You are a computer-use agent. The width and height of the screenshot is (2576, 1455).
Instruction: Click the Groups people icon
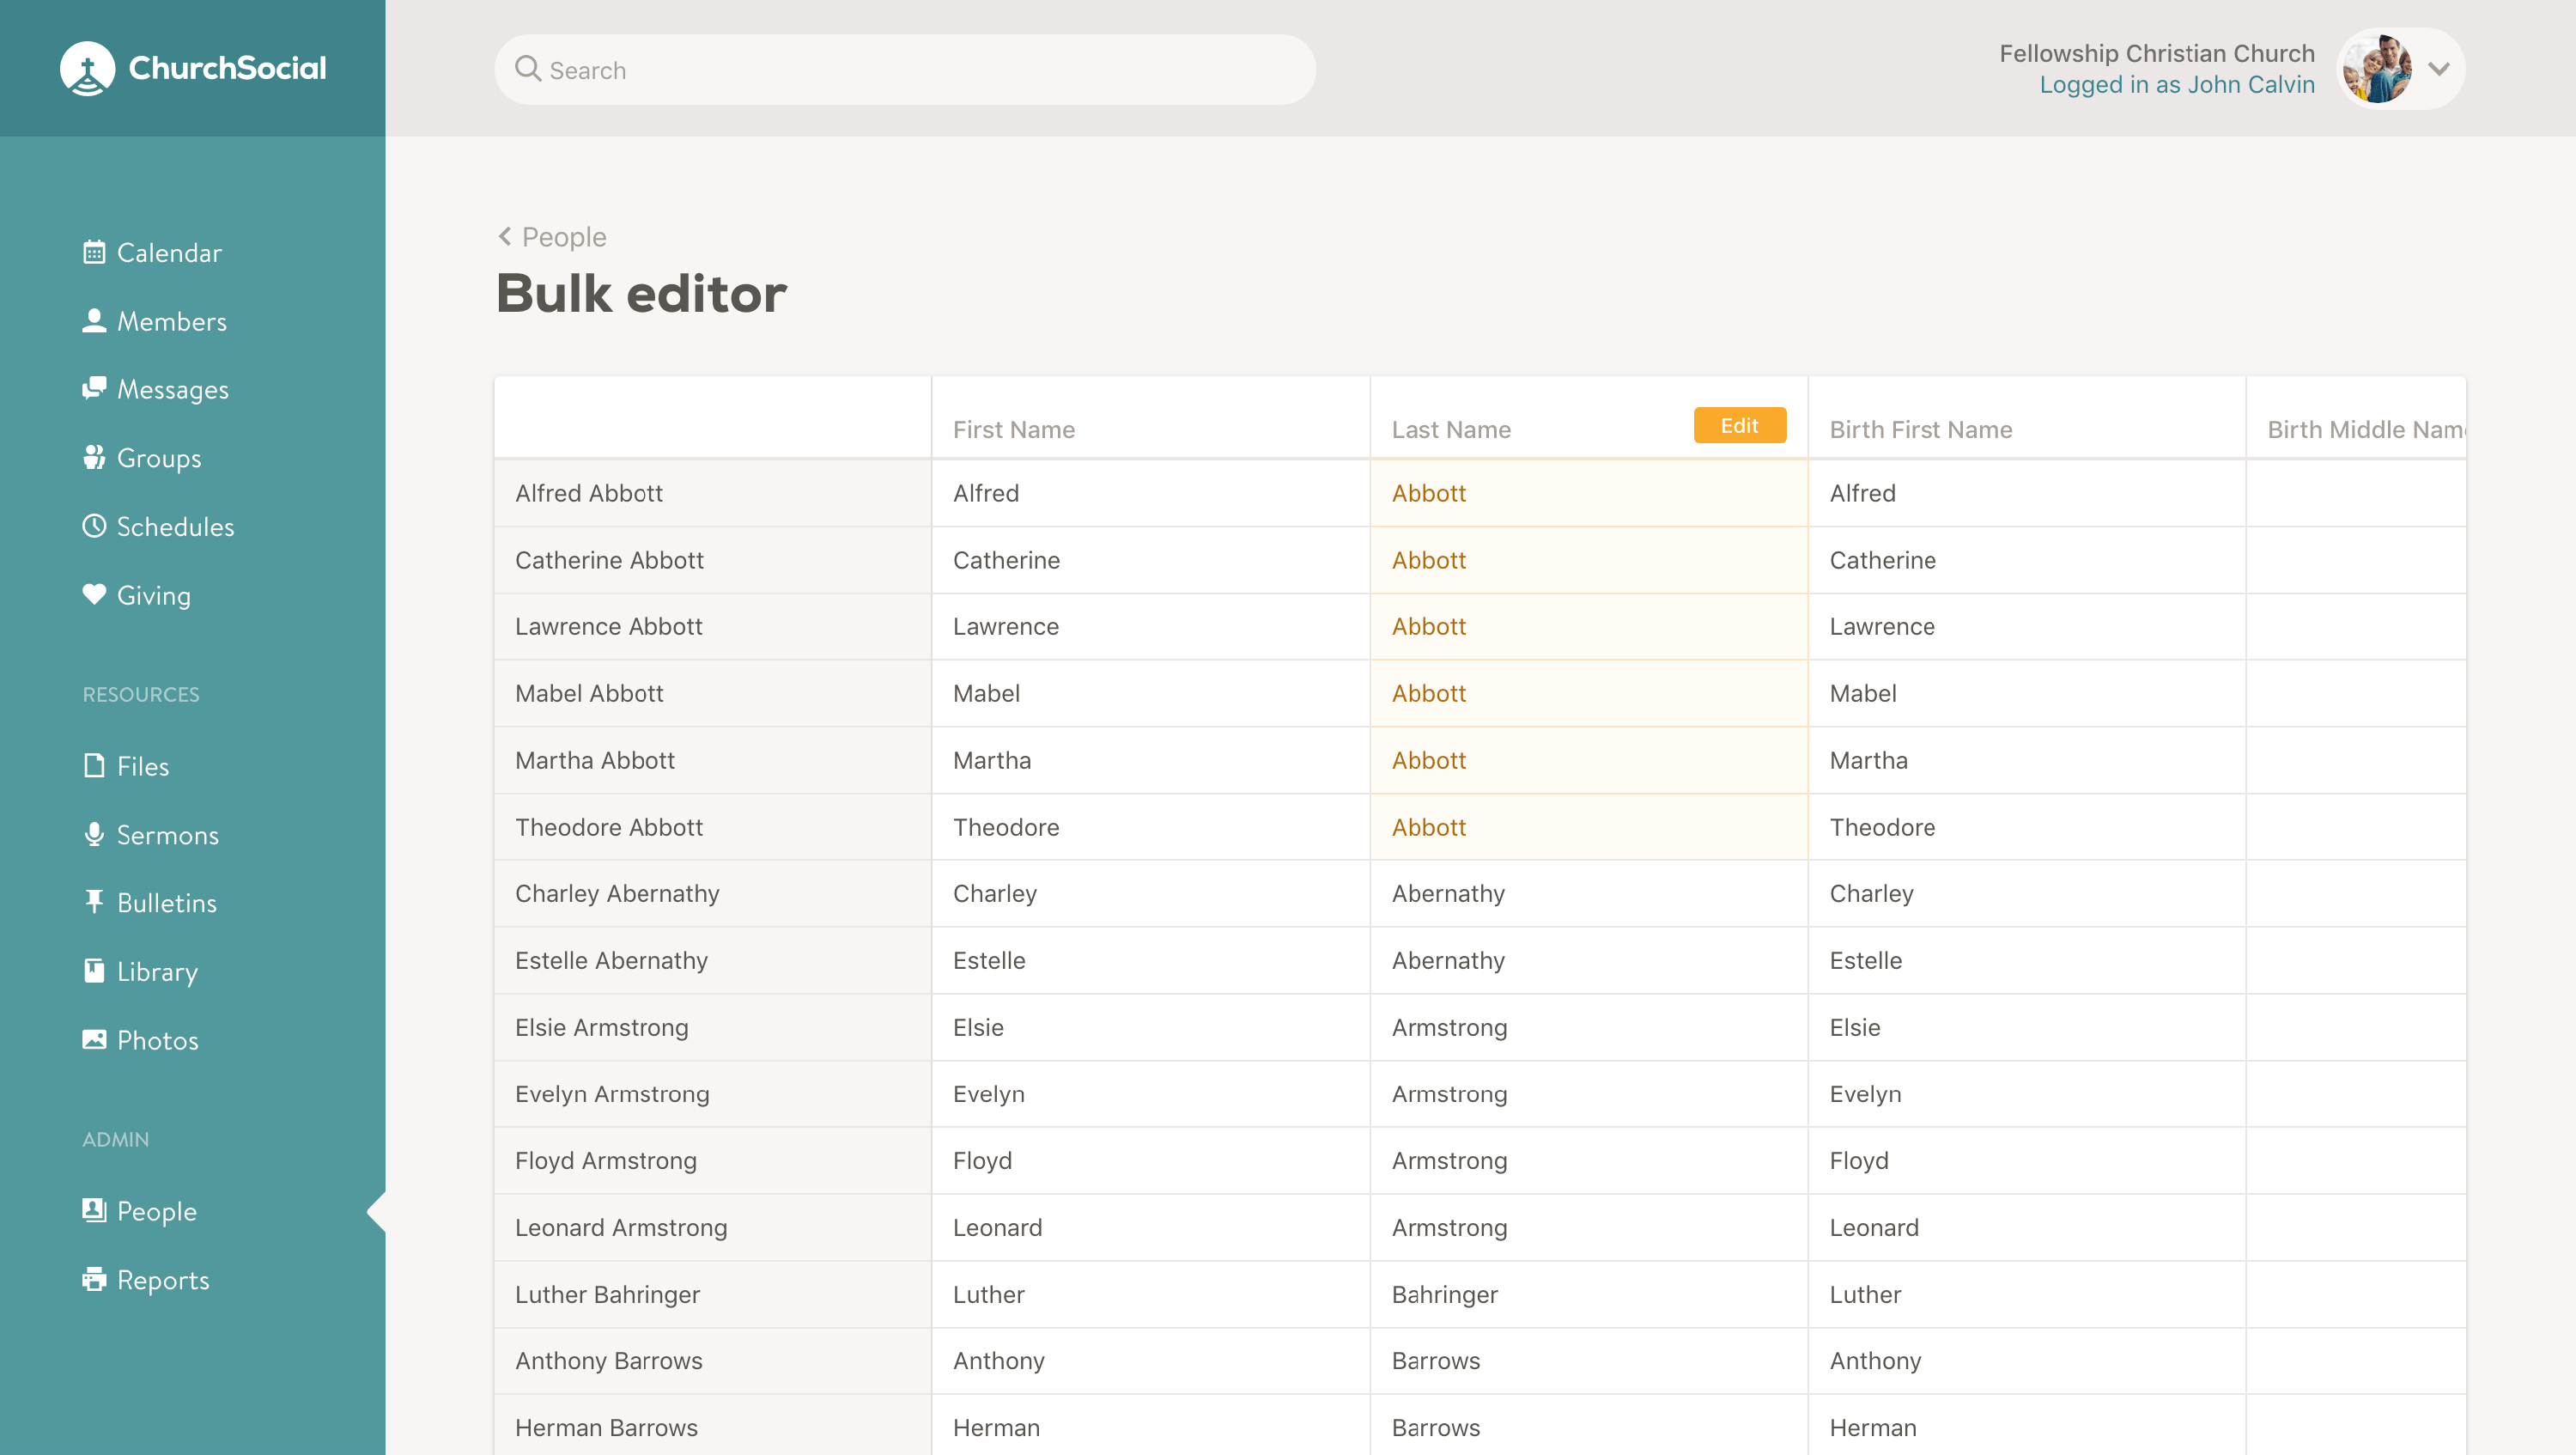94,457
